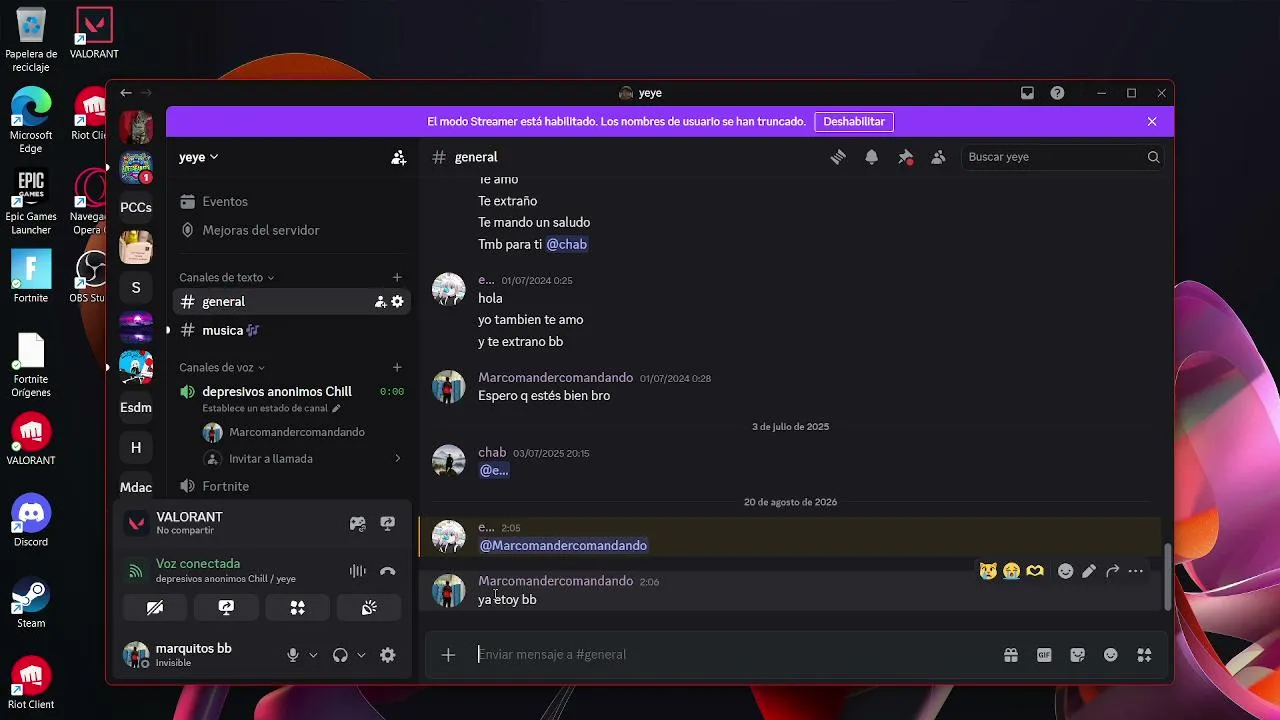
Task: Invite people using icon beside yeye header
Action: [398, 157]
